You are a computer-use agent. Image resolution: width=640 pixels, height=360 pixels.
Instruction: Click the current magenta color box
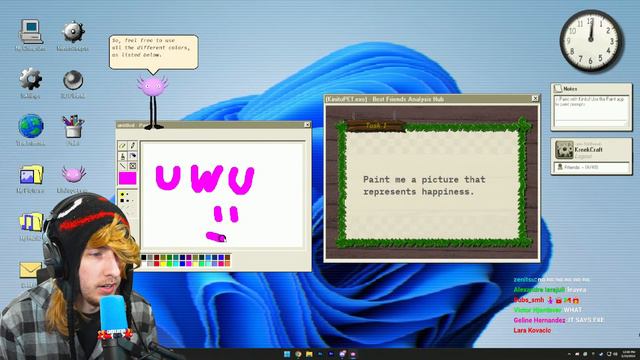(x=127, y=178)
